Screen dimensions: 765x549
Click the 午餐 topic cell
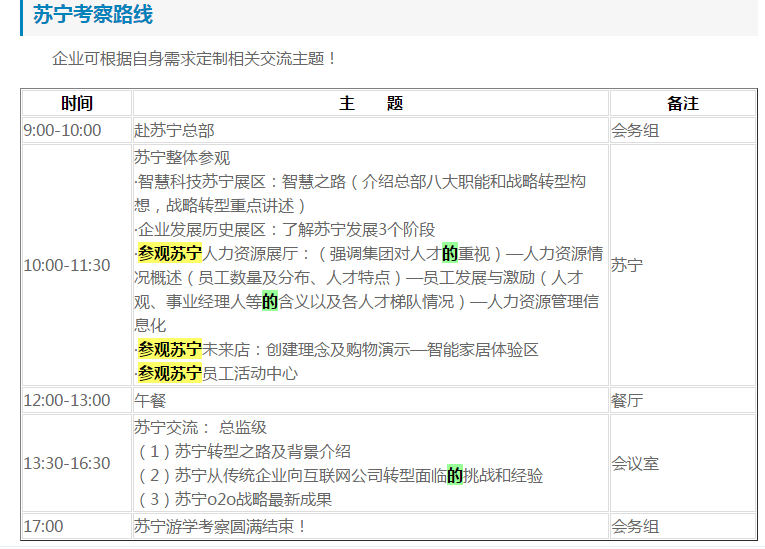371,400
